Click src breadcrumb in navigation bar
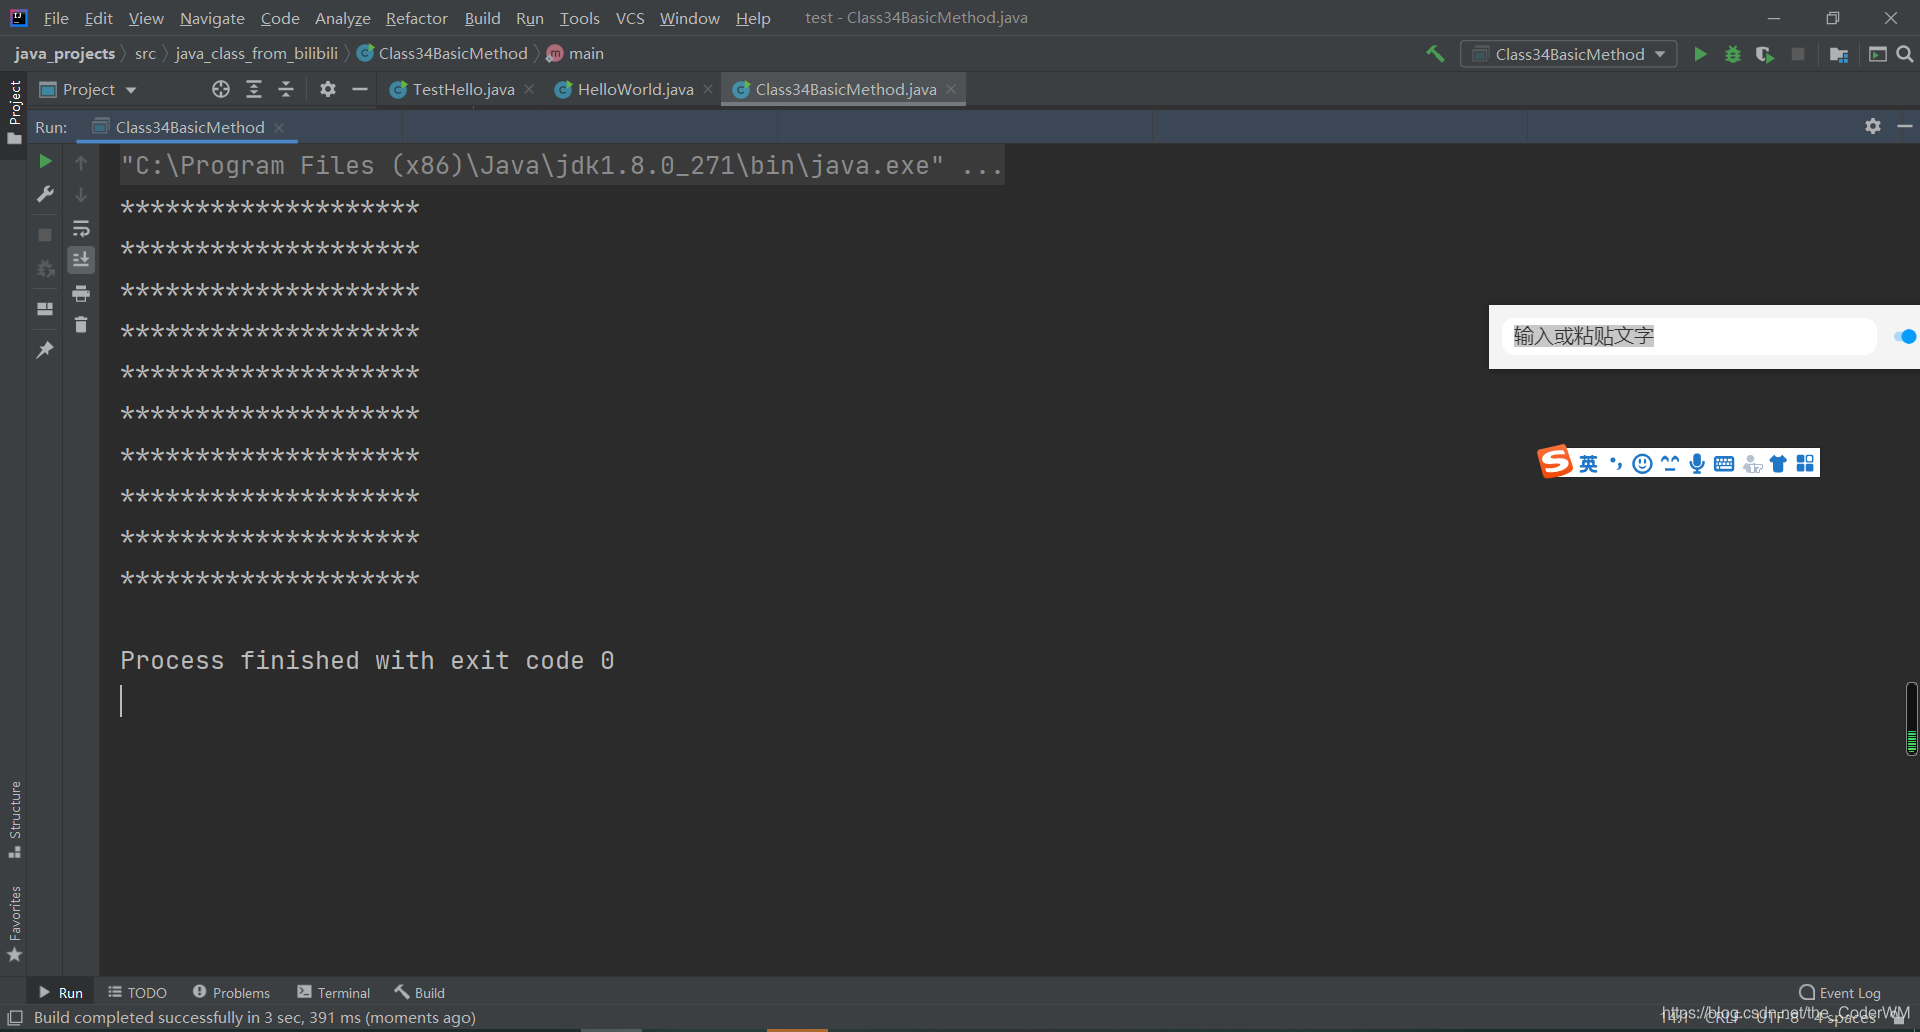Image resolution: width=1920 pixels, height=1032 pixels. point(145,53)
